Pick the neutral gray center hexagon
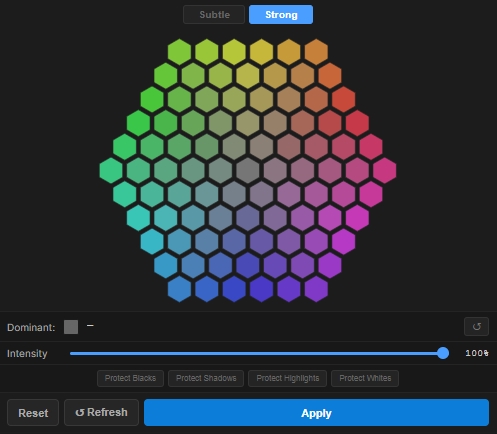The height and width of the screenshot is (434, 497). (248, 171)
